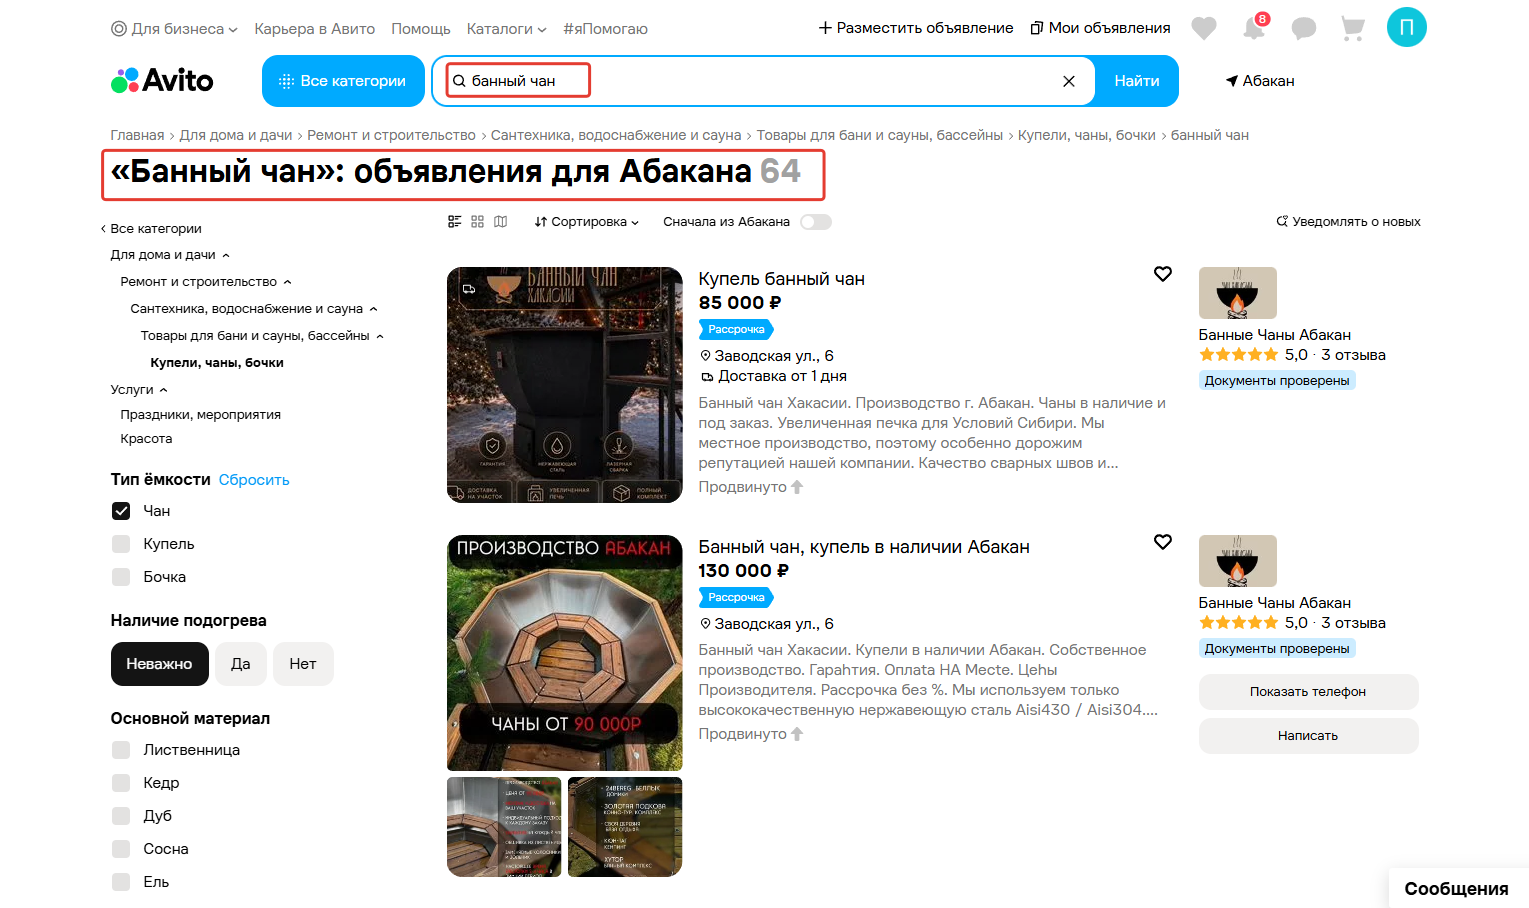The image size is (1529, 908).
Task: Open messages speech bubble icon in header
Action: click(1304, 28)
